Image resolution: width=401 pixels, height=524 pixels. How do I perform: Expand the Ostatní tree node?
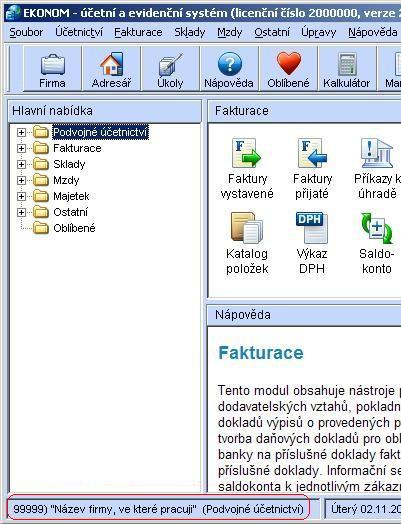point(21,213)
